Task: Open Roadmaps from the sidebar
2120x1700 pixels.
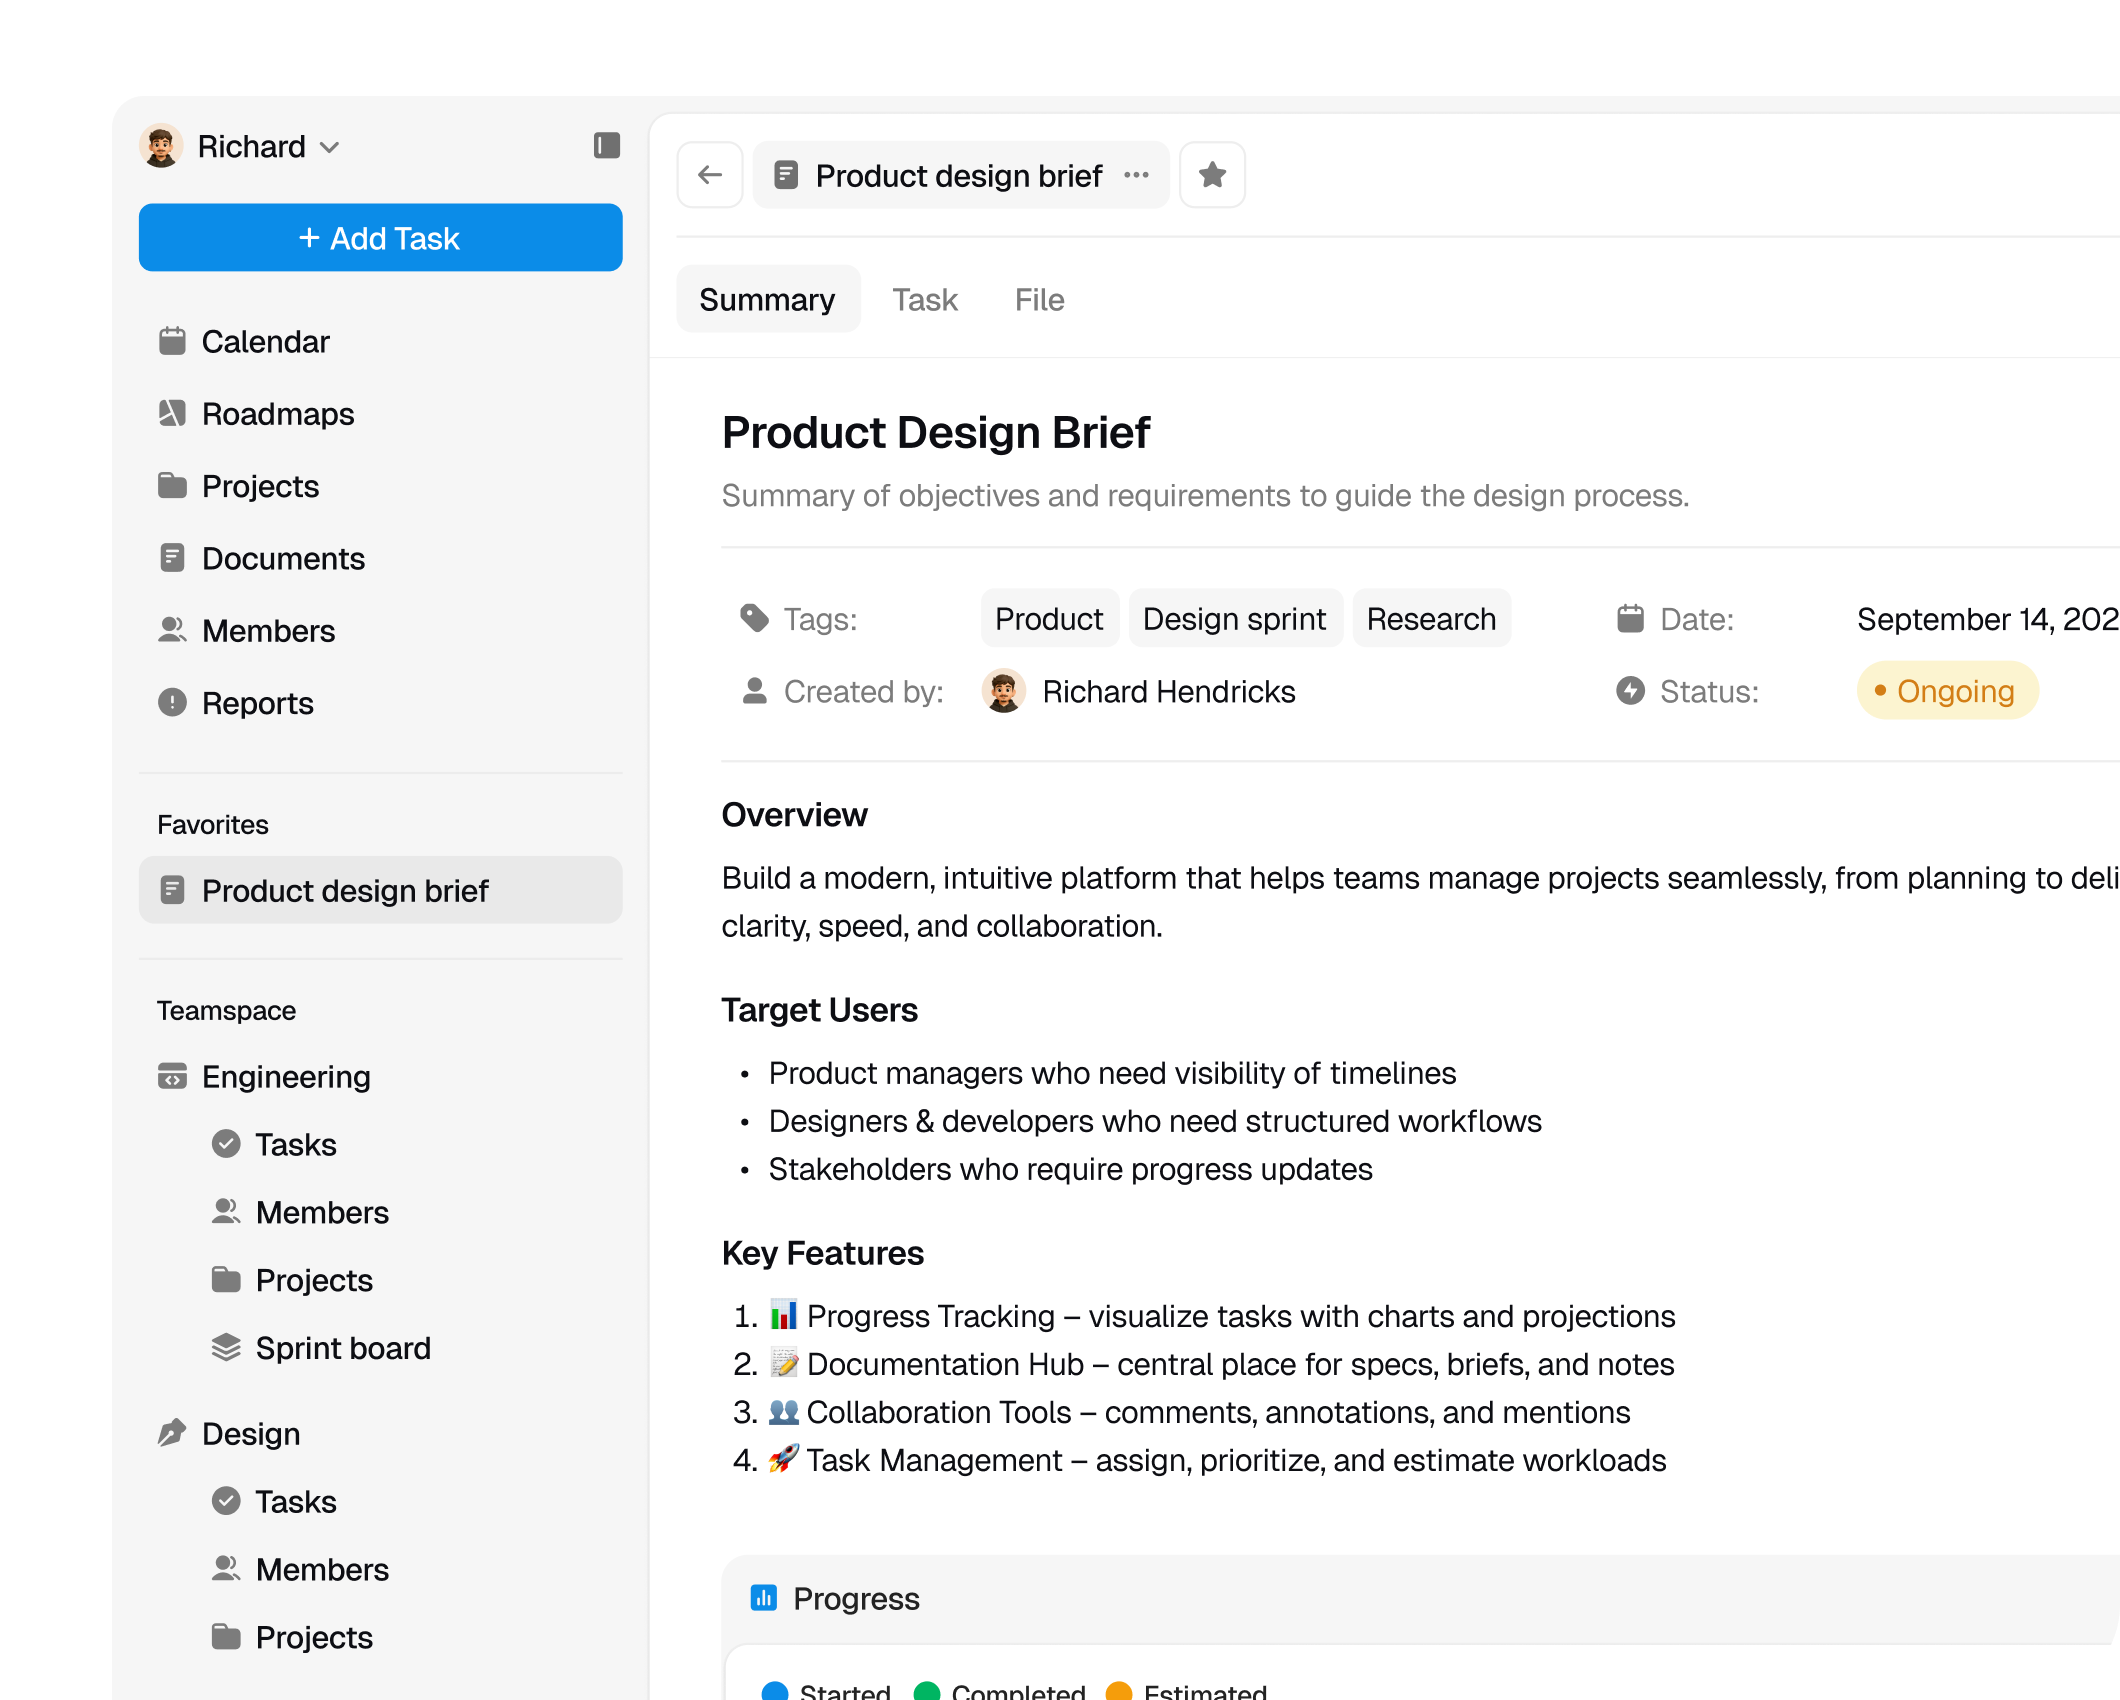Action: 277,414
